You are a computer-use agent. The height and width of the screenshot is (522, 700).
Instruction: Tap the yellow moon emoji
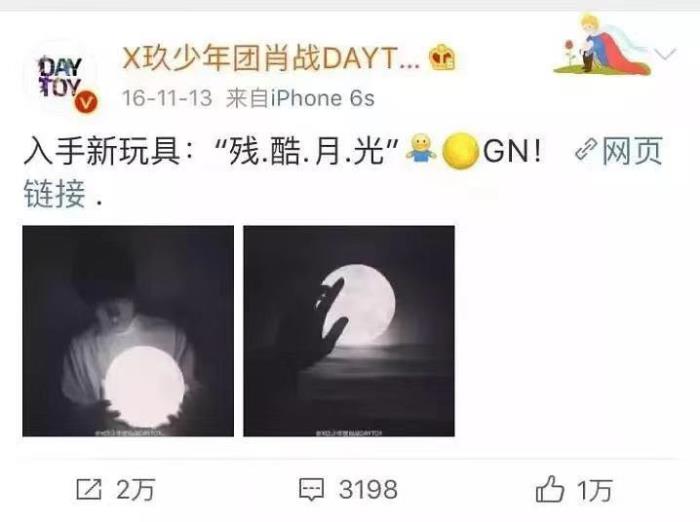(x=461, y=151)
